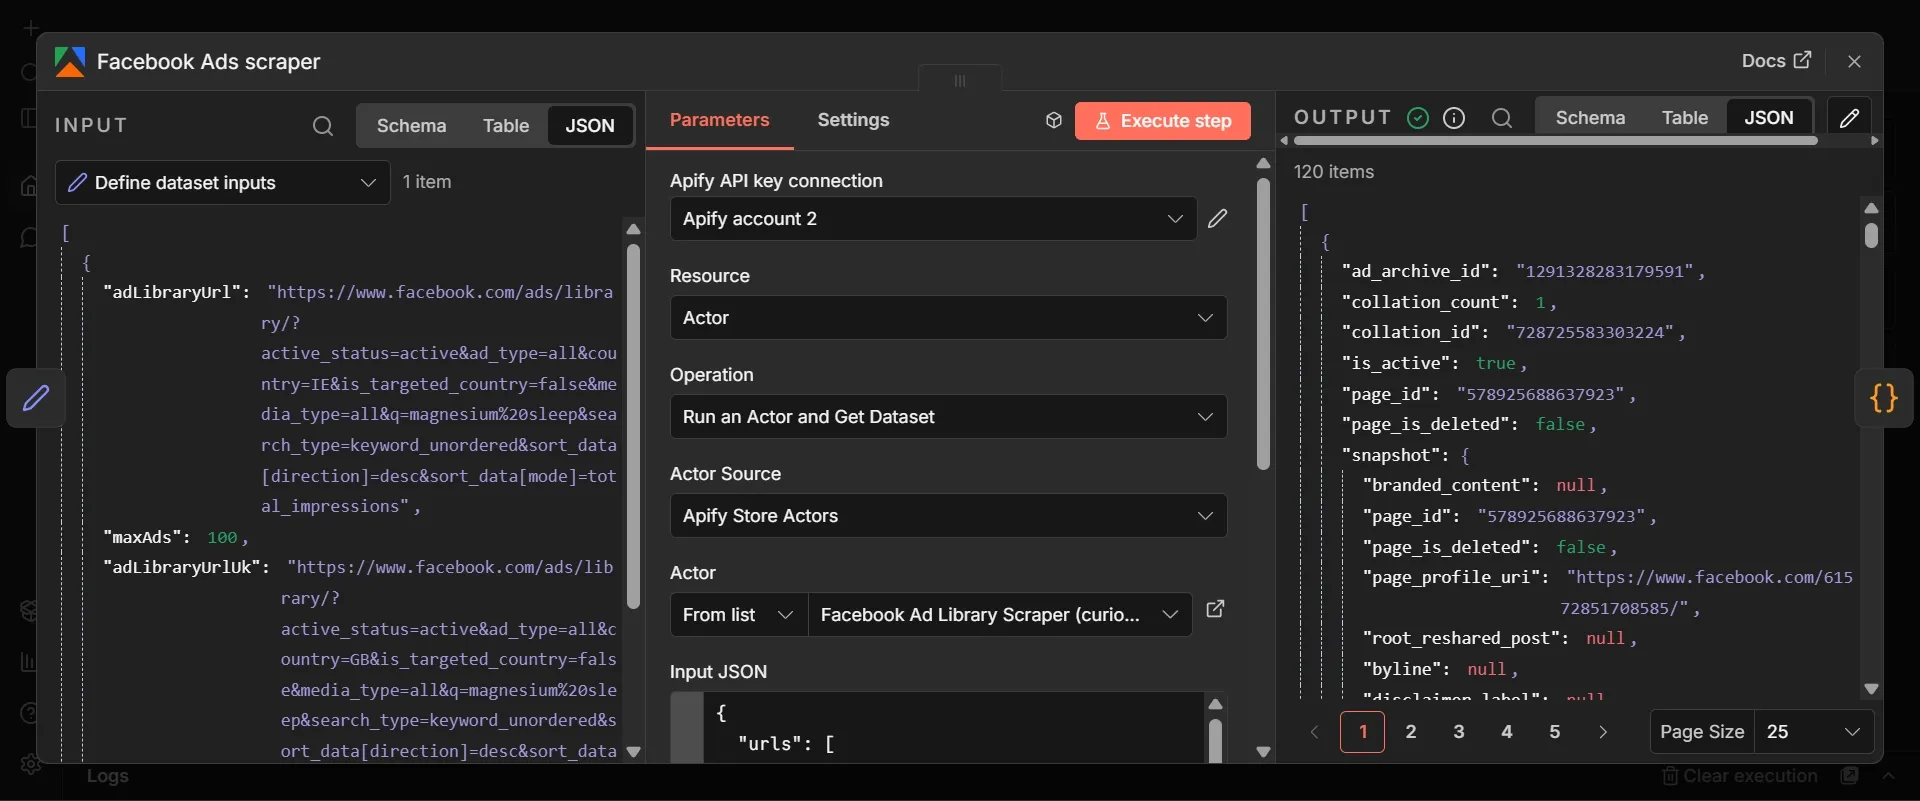Click Clear execution in background window

pyautogui.click(x=1740, y=777)
